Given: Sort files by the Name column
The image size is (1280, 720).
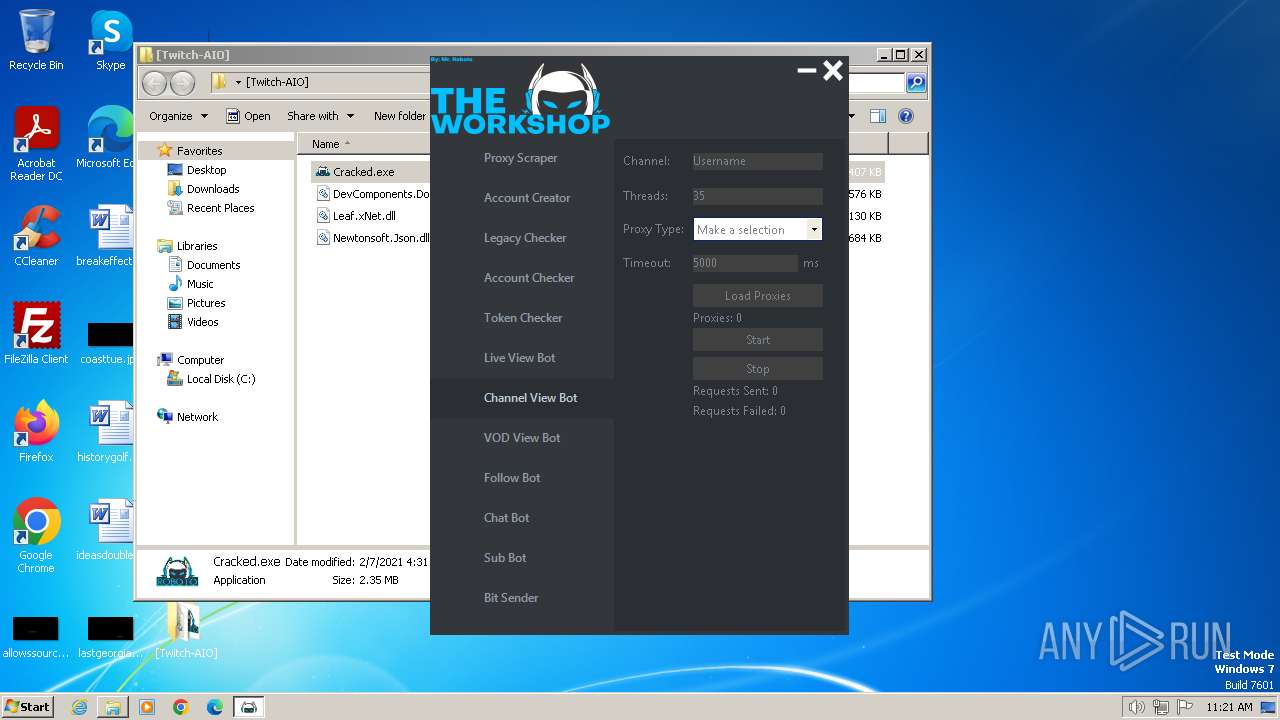Looking at the screenshot, I should tap(325, 144).
